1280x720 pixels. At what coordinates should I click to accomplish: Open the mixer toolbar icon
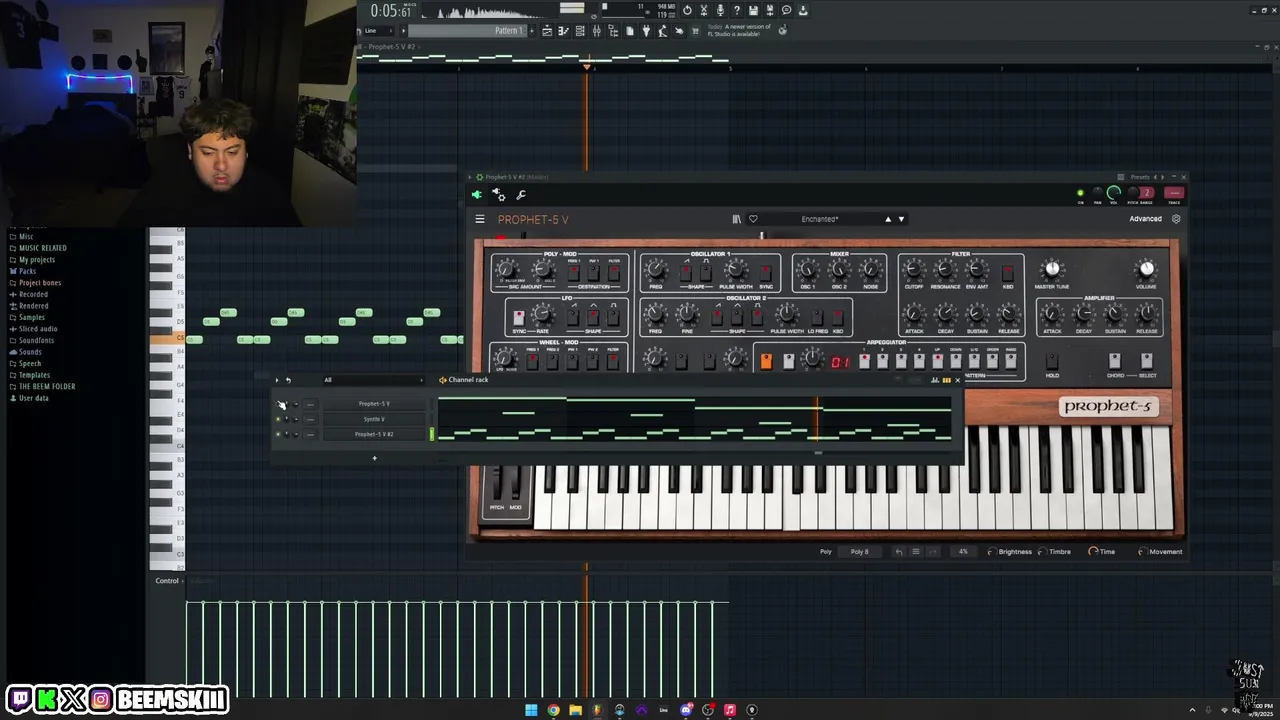pos(596,31)
